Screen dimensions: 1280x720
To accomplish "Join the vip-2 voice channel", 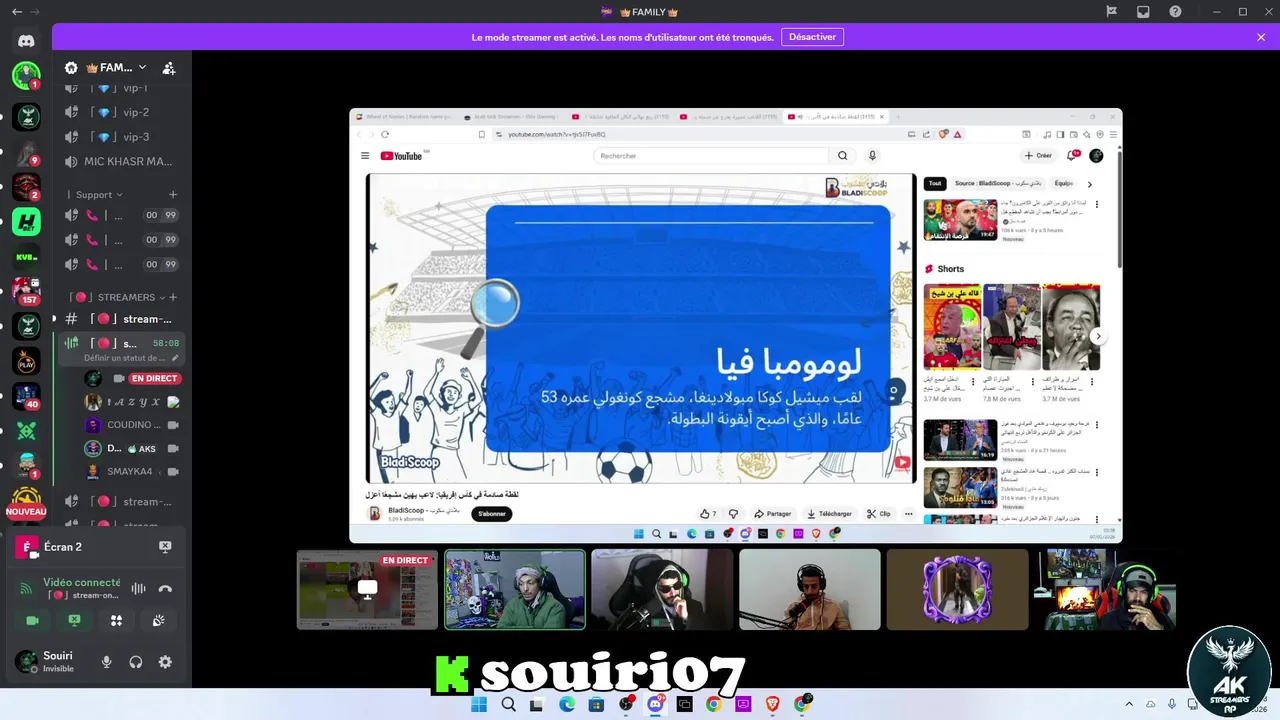I will pos(122,112).
